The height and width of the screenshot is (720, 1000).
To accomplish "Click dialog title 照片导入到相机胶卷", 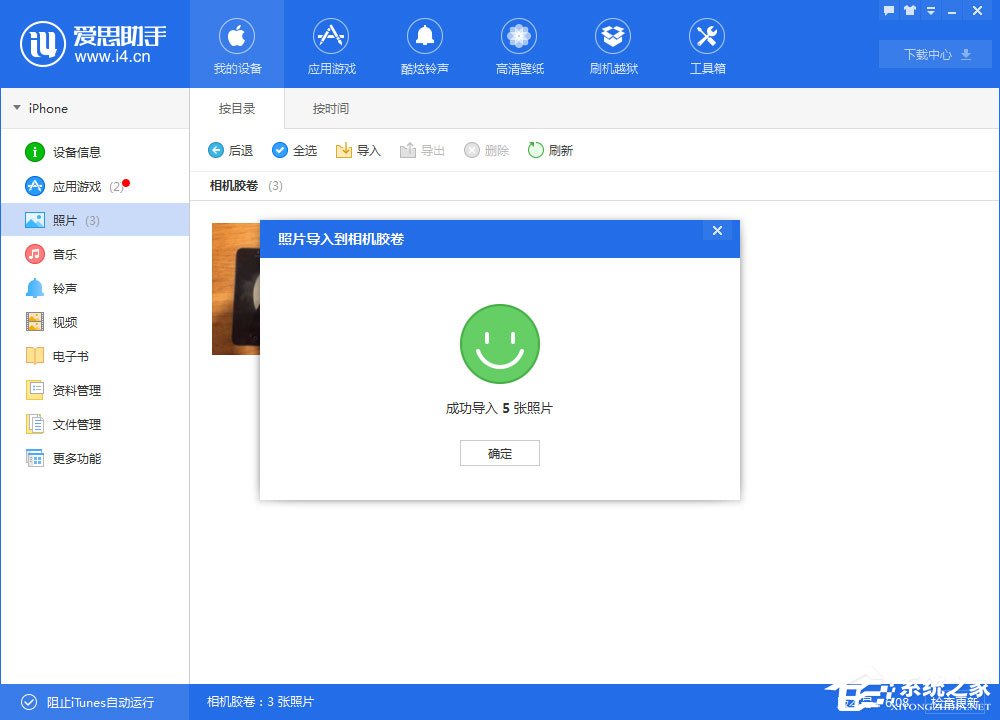I will click(x=341, y=239).
